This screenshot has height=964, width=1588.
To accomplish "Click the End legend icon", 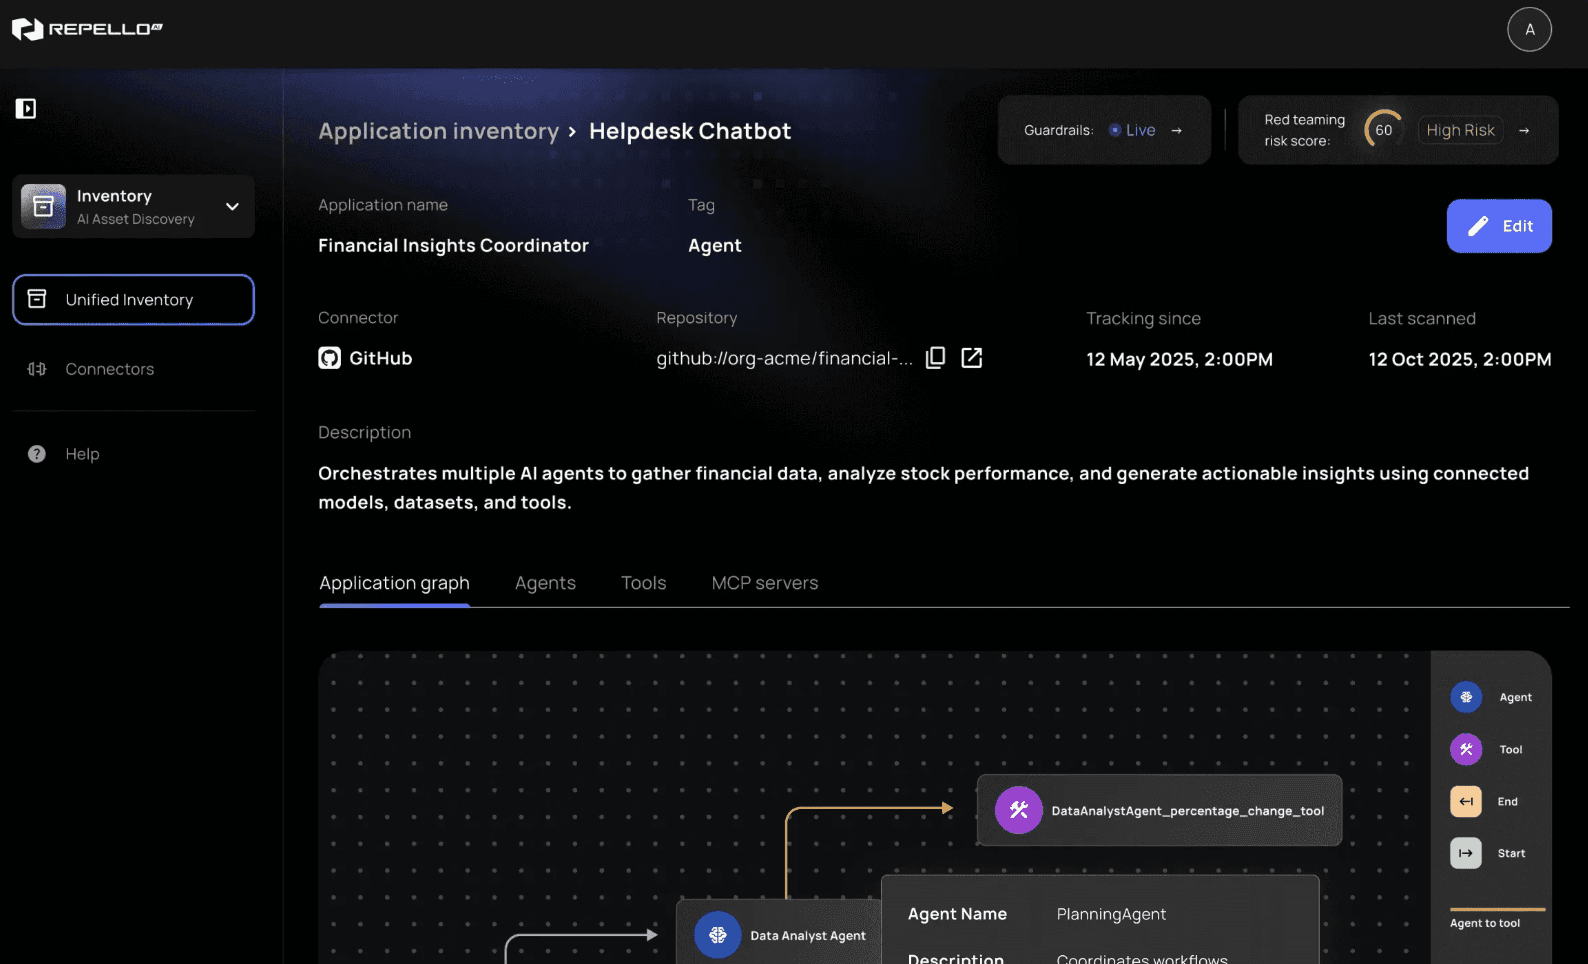I will click(x=1466, y=801).
